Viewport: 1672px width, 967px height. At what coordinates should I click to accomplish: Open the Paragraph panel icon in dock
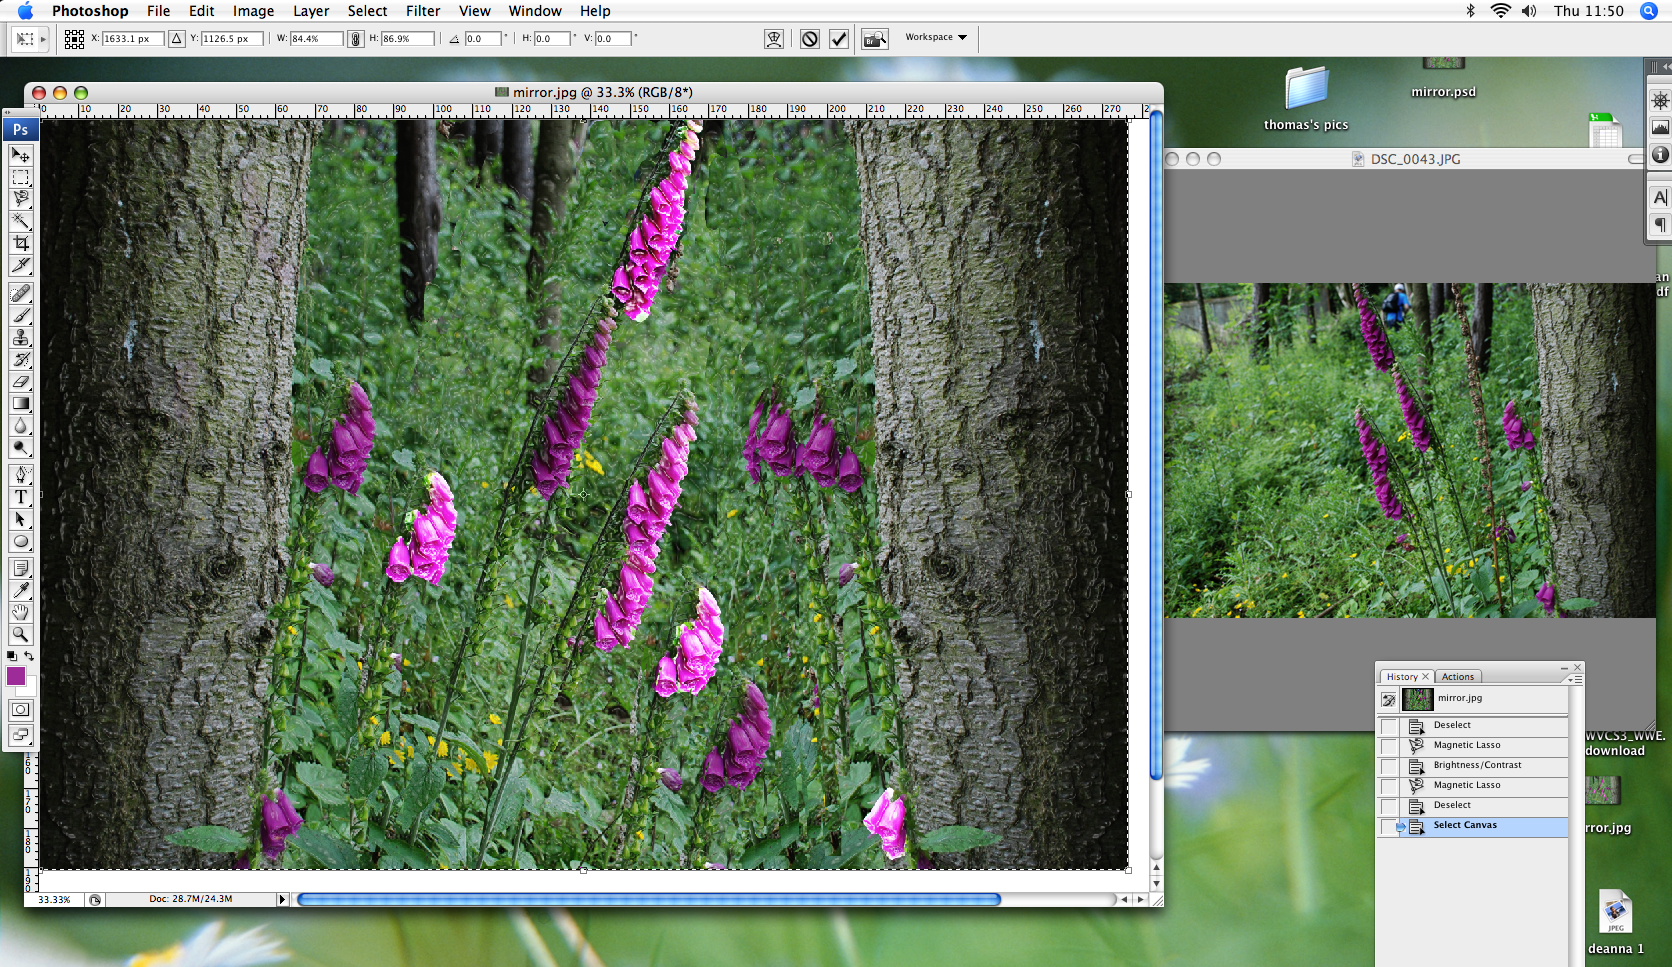pyautogui.click(x=1660, y=224)
